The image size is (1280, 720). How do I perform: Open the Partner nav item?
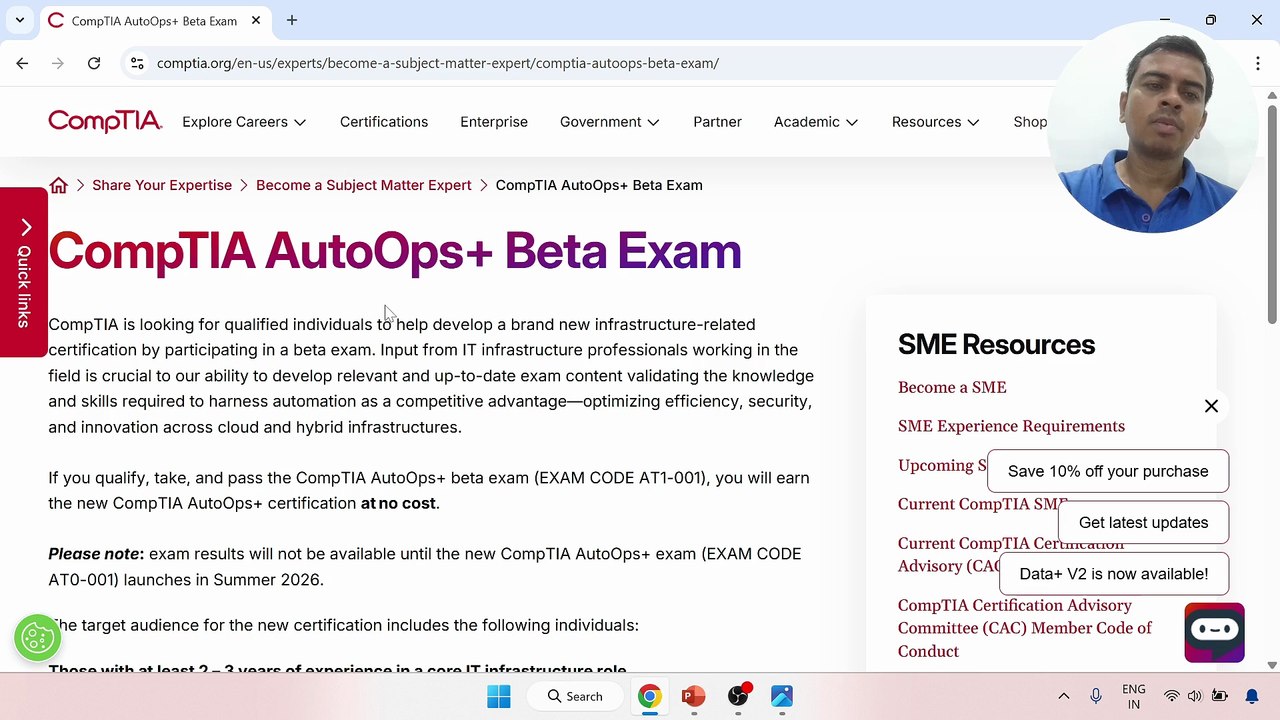pyautogui.click(x=718, y=122)
